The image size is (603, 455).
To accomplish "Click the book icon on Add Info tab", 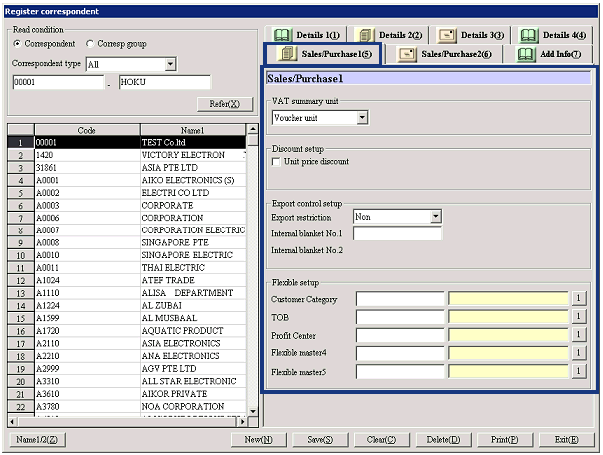I will tap(527, 54).
